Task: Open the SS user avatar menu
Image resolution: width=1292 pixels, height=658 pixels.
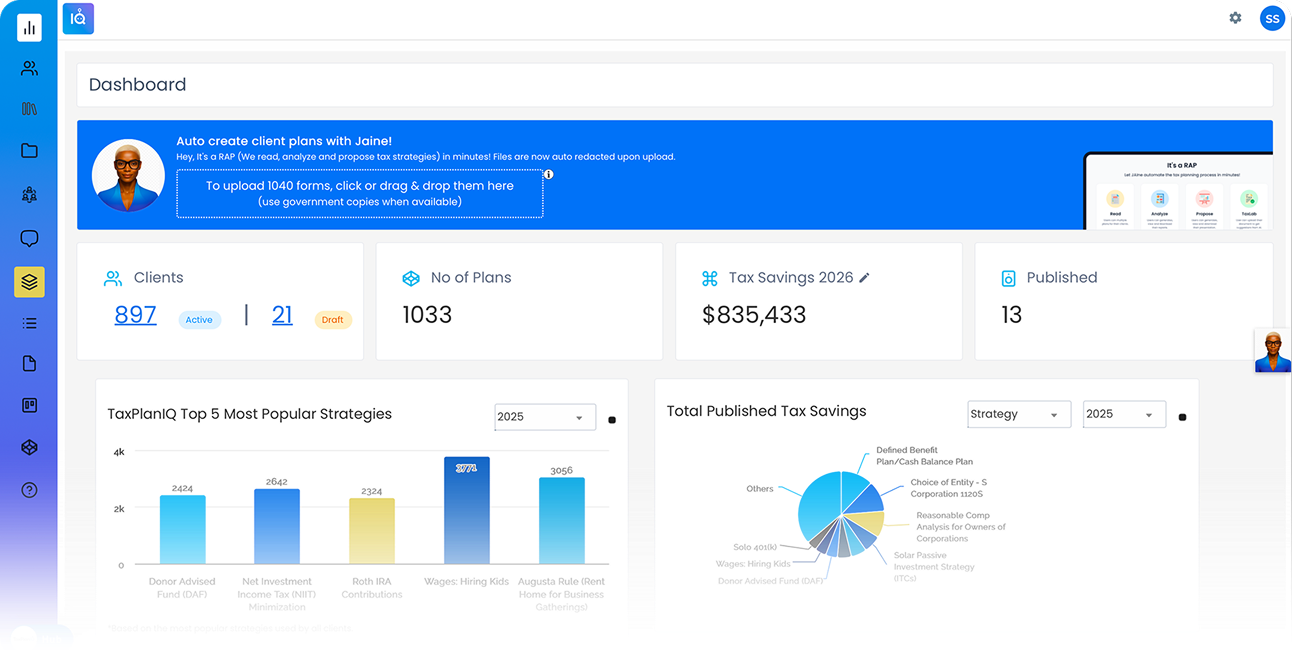Action: pos(1272,18)
